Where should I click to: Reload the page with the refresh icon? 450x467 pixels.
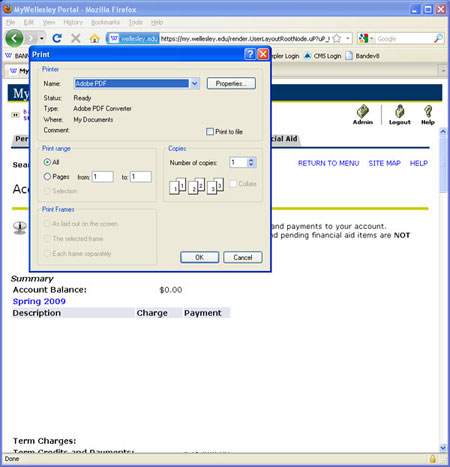pos(57,38)
